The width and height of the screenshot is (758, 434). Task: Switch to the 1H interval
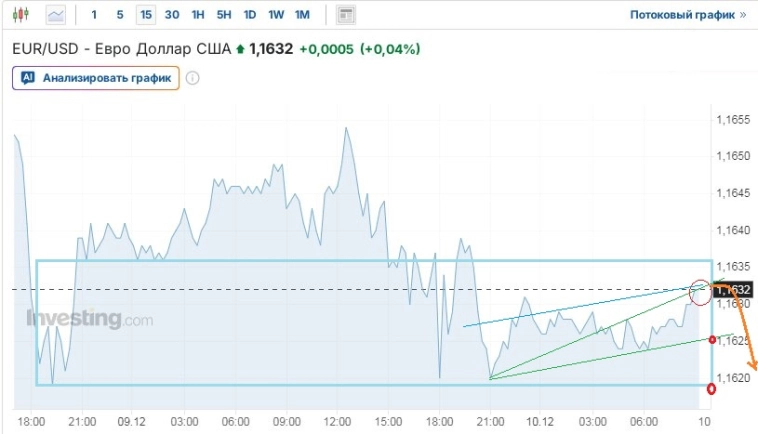point(198,15)
